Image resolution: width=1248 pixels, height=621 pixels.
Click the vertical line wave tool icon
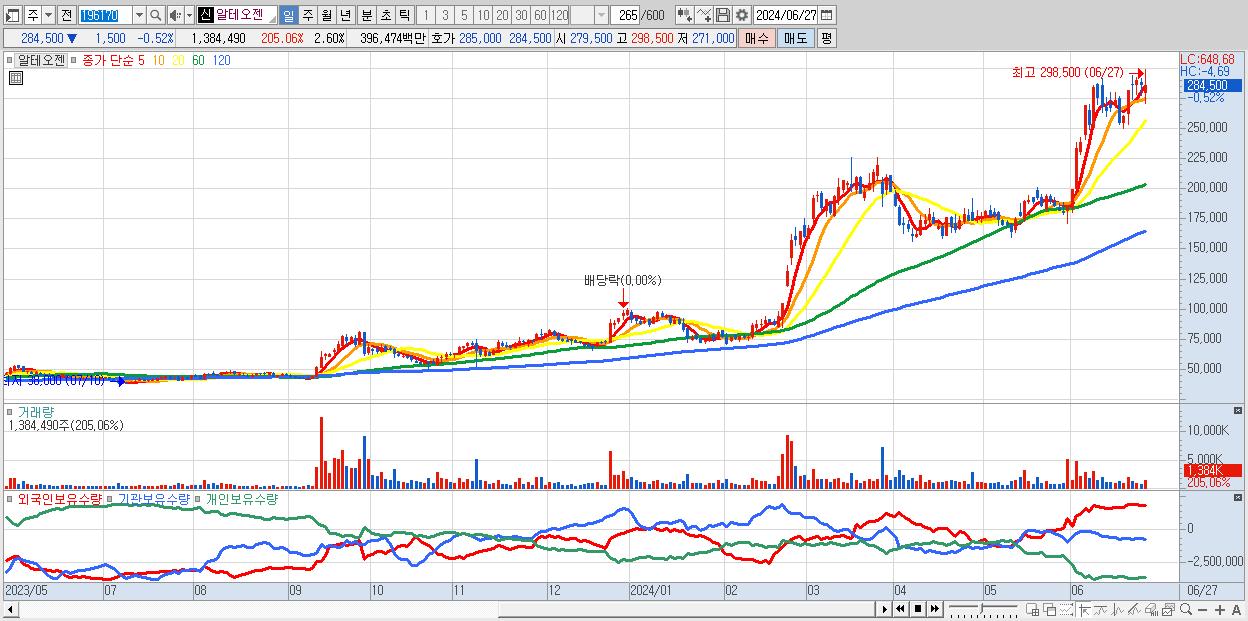point(1118,609)
